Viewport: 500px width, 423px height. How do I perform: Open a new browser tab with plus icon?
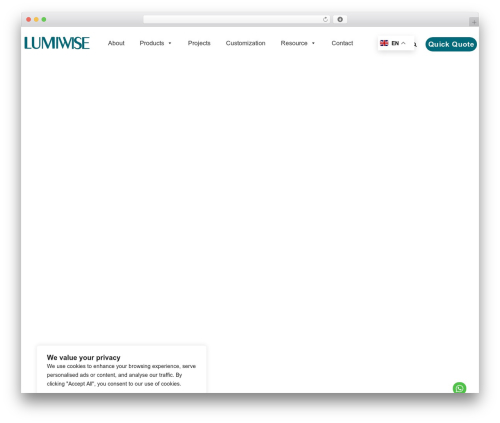pos(474,22)
